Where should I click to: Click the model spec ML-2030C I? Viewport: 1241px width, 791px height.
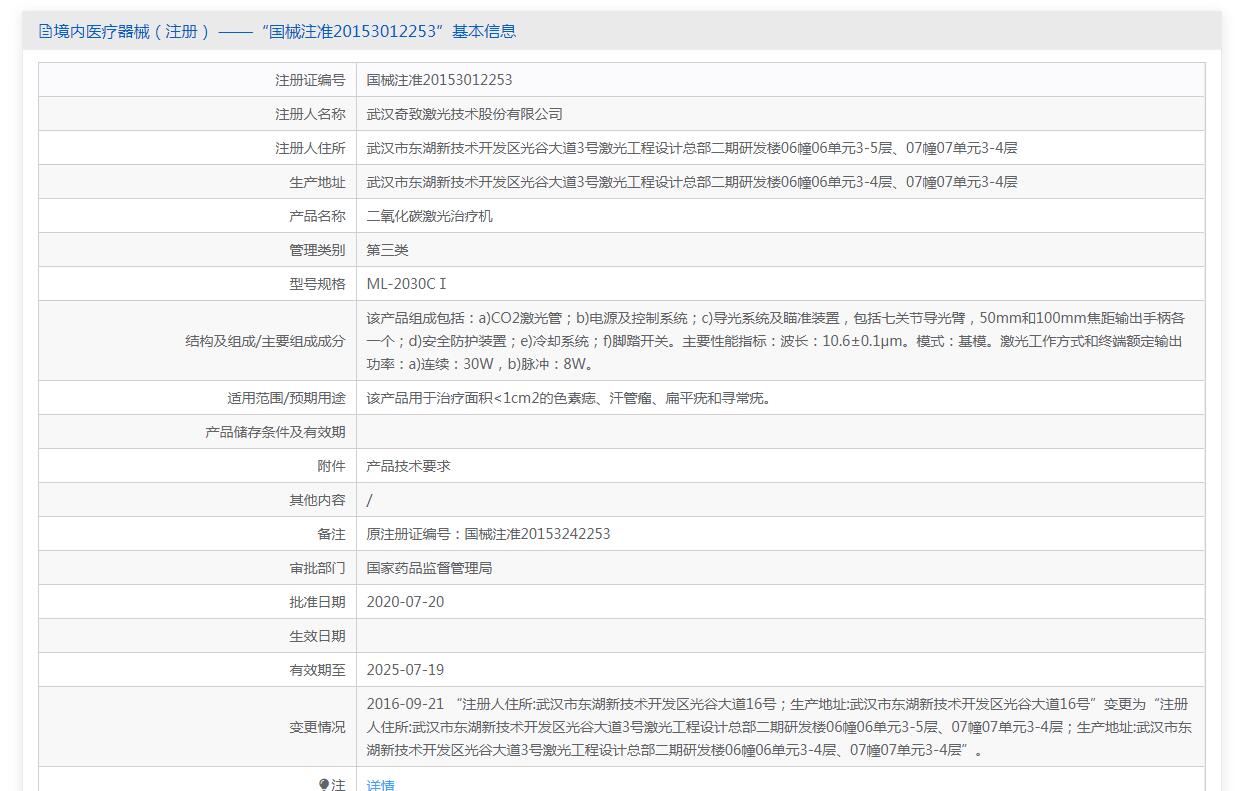coord(406,284)
